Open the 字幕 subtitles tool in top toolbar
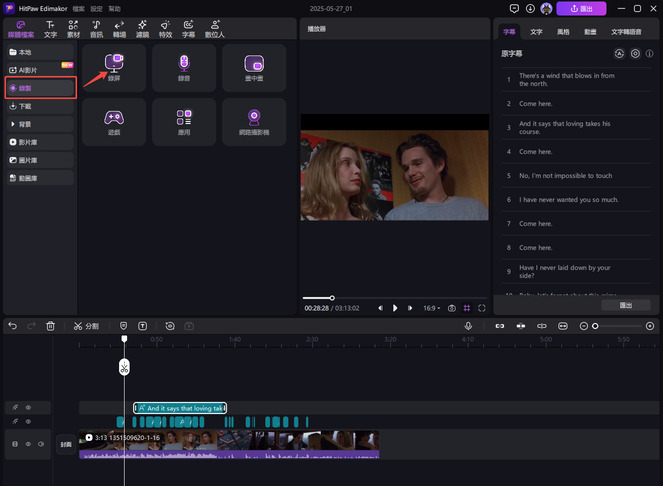This screenshot has width=663, height=486. click(188, 29)
